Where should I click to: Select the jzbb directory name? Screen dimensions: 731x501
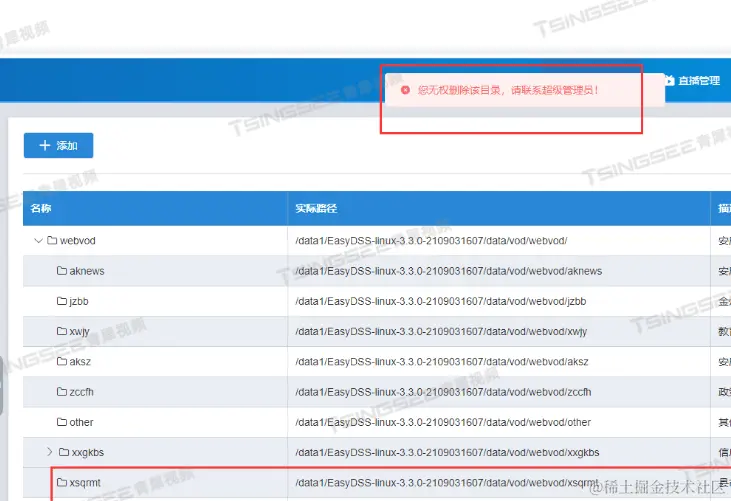tap(79, 302)
